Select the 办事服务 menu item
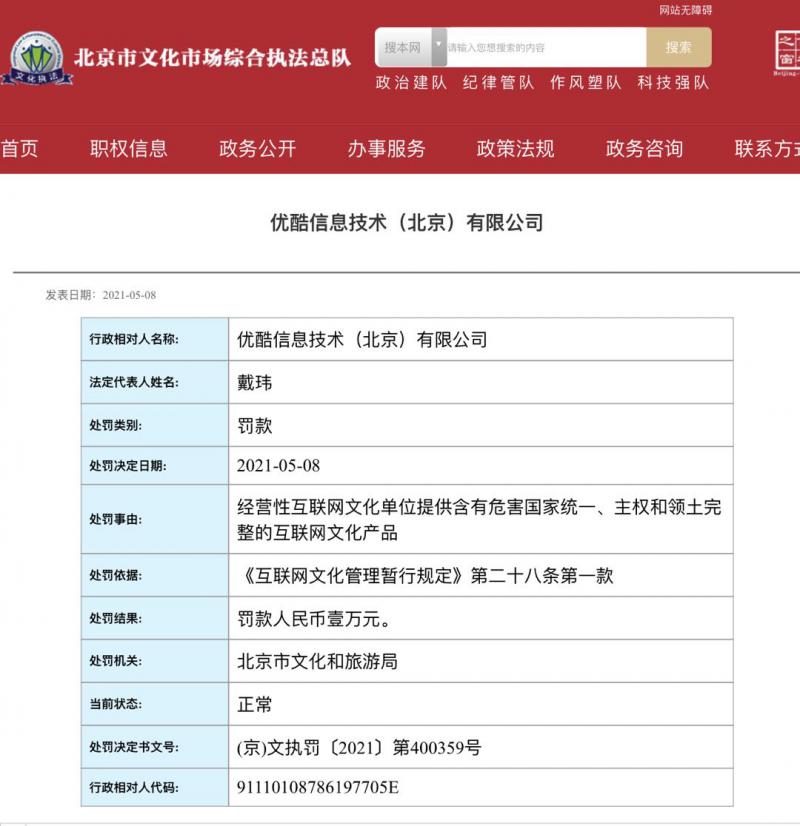 point(387,148)
